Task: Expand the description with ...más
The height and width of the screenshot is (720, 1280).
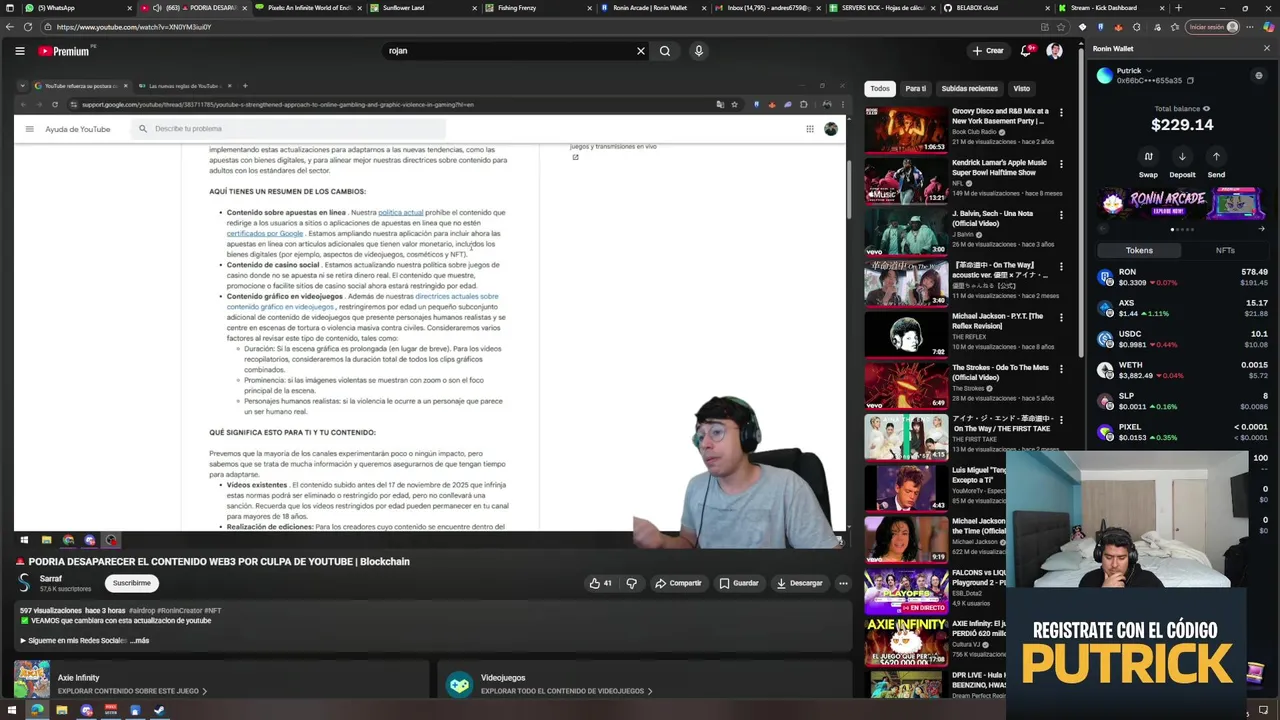Action: (x=138, y=640)
